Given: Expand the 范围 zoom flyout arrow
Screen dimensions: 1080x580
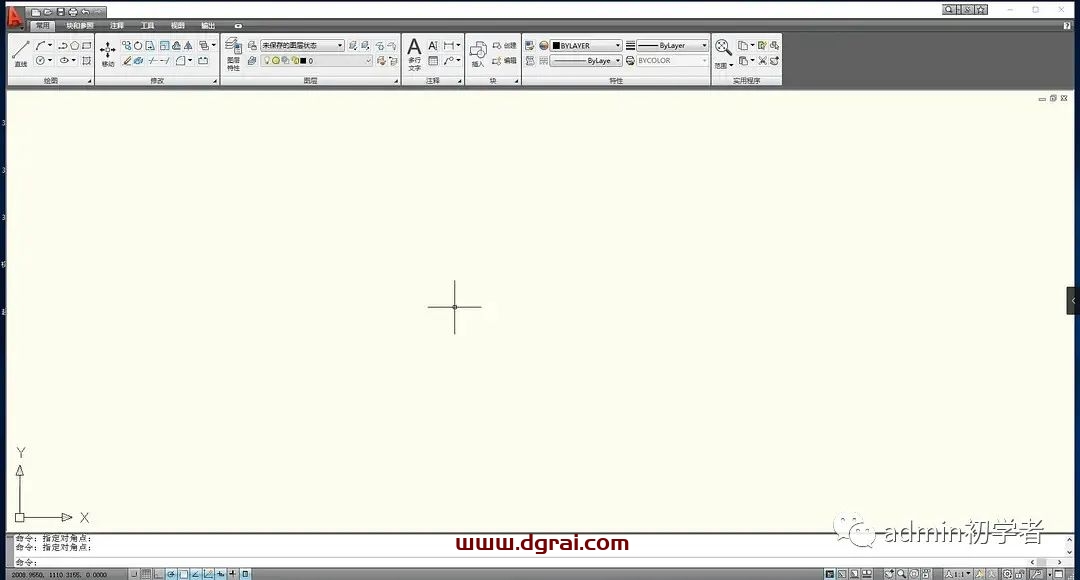Looking at the screenshot, I should click(x=731, y=66).
